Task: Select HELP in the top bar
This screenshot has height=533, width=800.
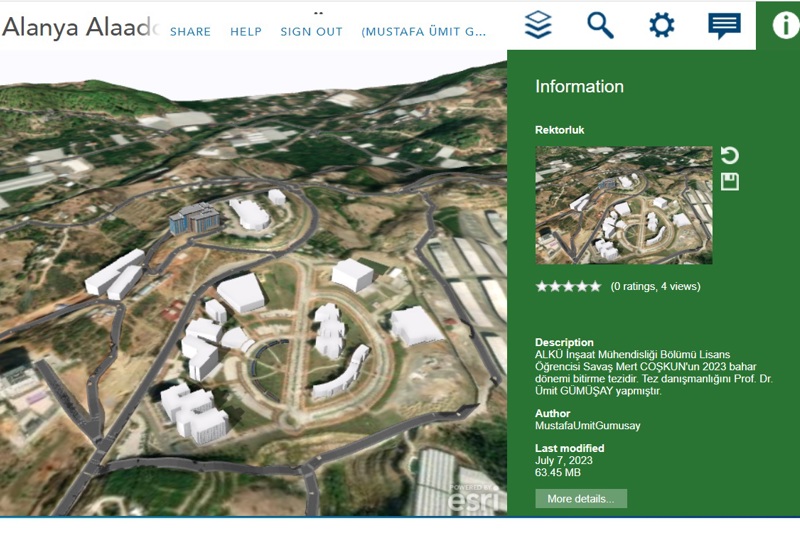Action: point(246,32)
